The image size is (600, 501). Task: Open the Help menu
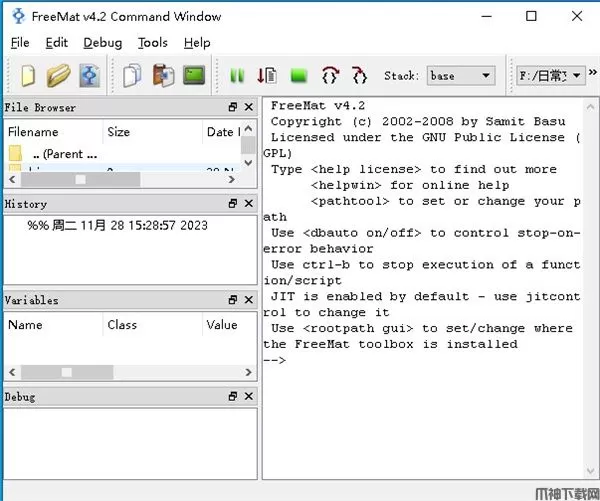pyautogui.click(x=197, y=42)
